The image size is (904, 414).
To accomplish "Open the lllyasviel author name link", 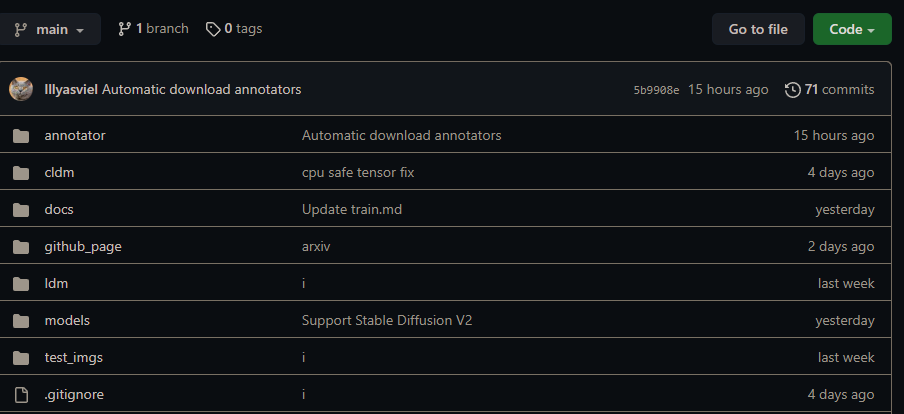I will [x=71, y=89].
